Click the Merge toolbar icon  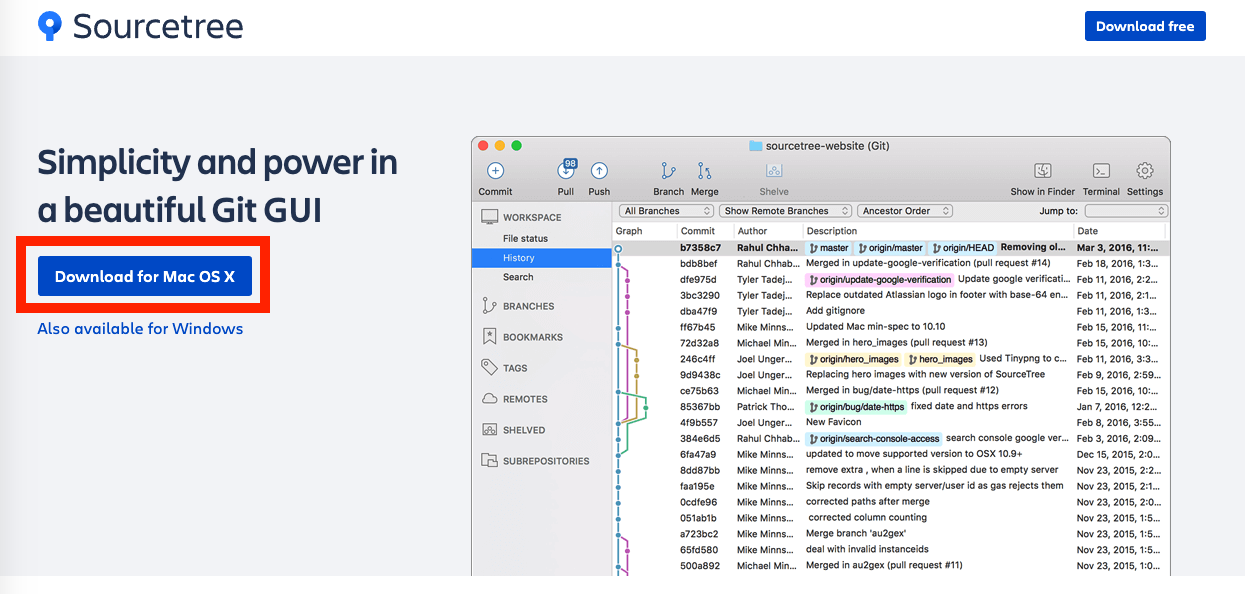coord(704,171)
